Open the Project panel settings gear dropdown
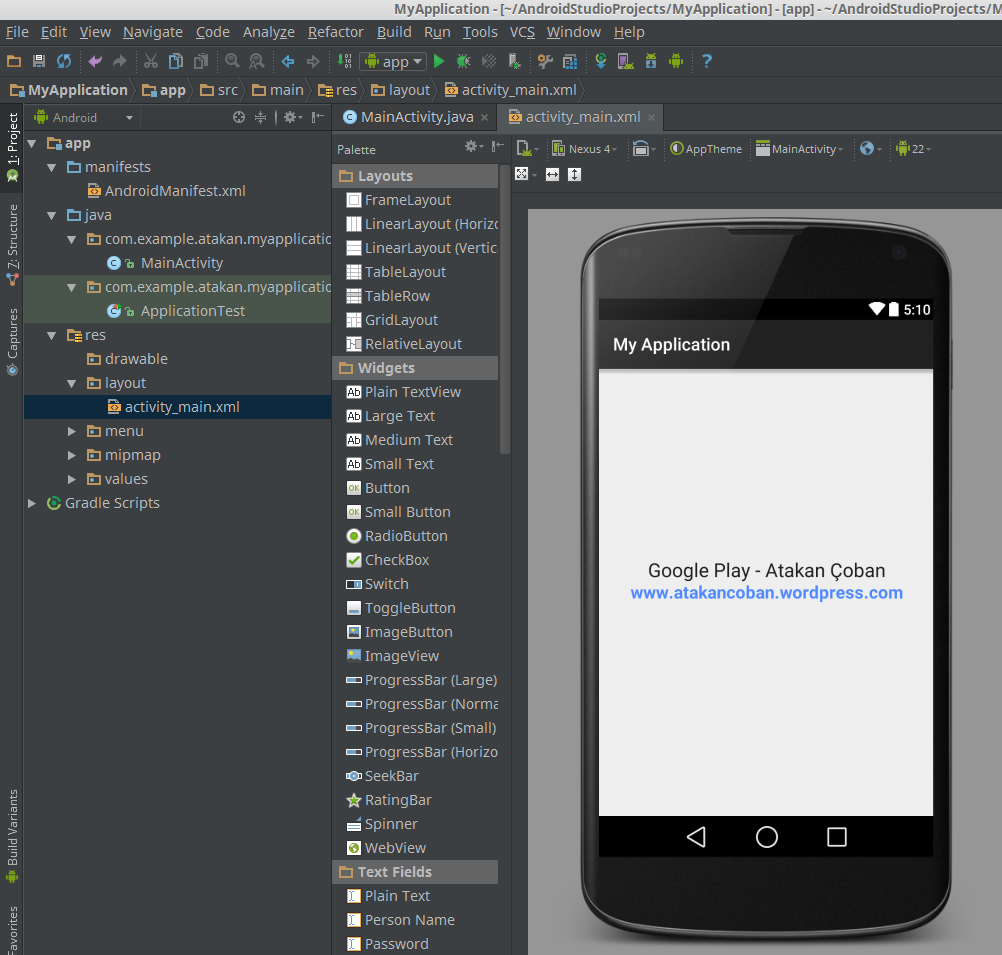Viewport: 1002px width, 955px height. [293, 117]
